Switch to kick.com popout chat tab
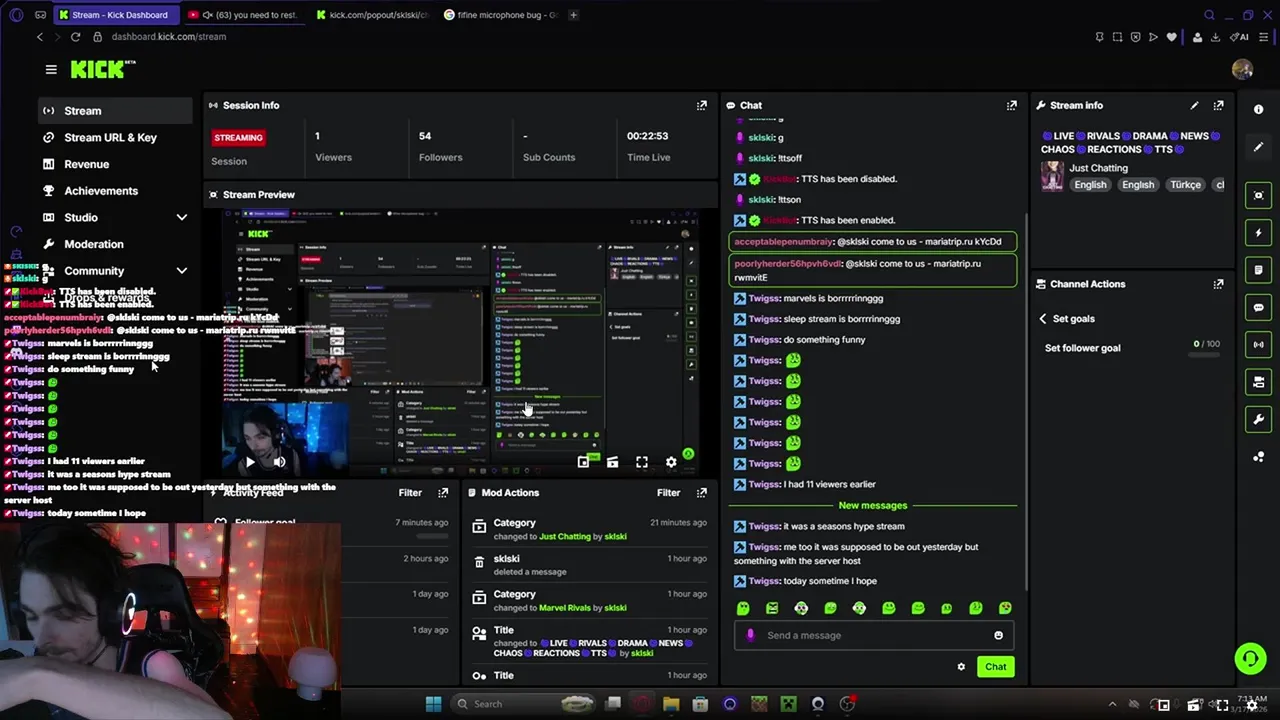 [x=372, y=15]
